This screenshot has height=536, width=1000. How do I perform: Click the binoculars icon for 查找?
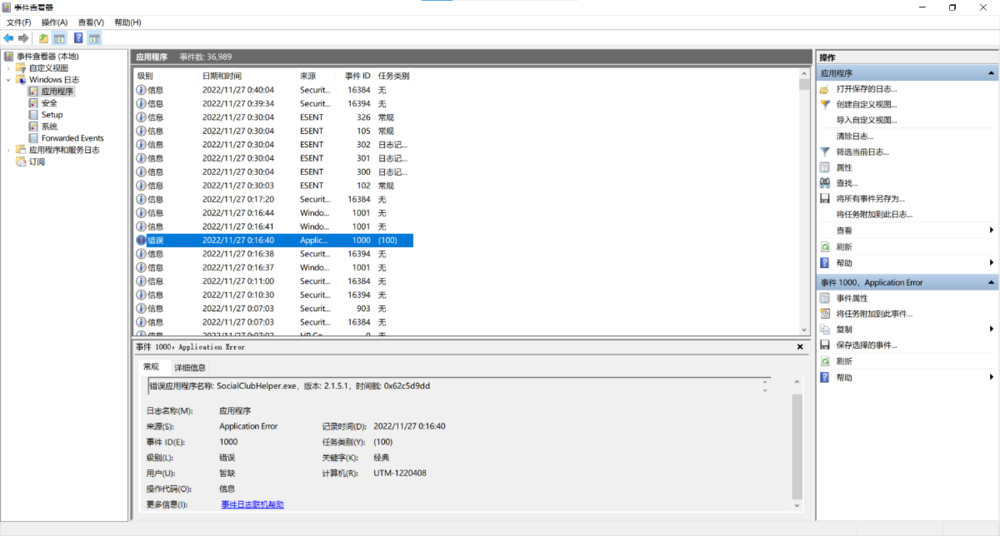825,183
